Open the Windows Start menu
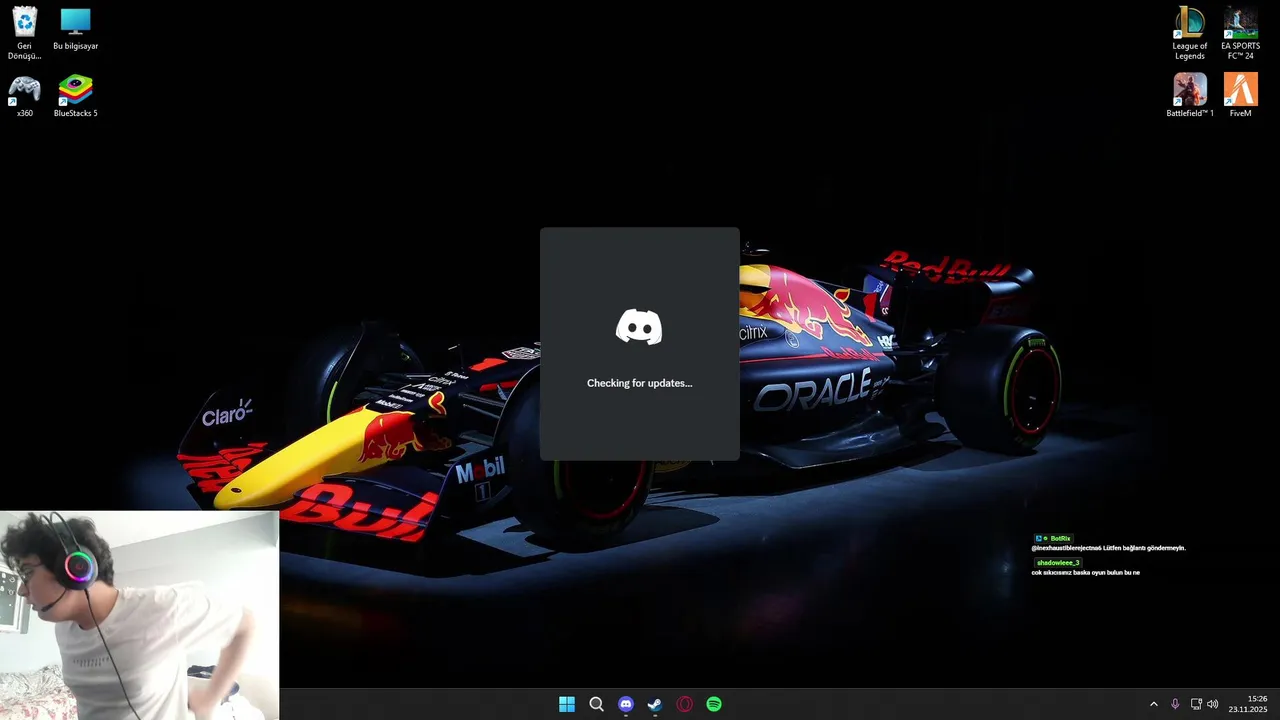 (567, 704)
